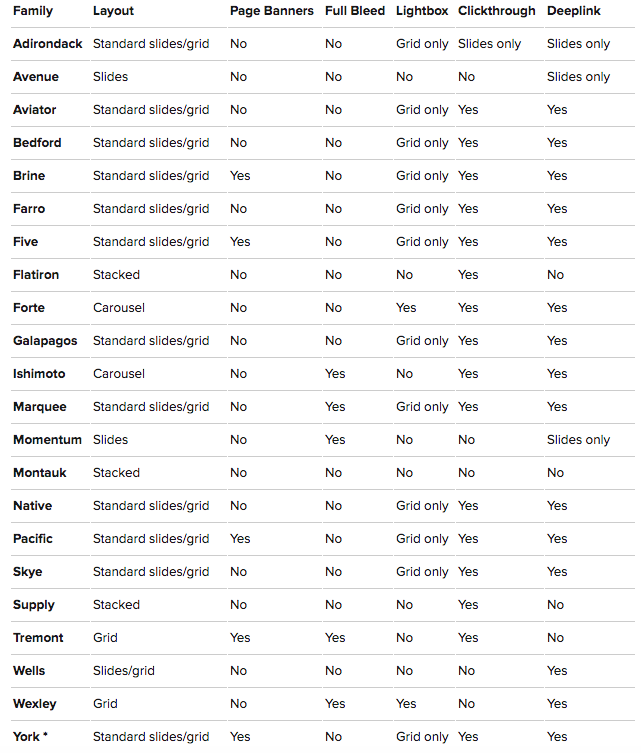Click Adirondack's 'Slides only' Clickthrough cell

pyautogui.click(x=490, y=44)
